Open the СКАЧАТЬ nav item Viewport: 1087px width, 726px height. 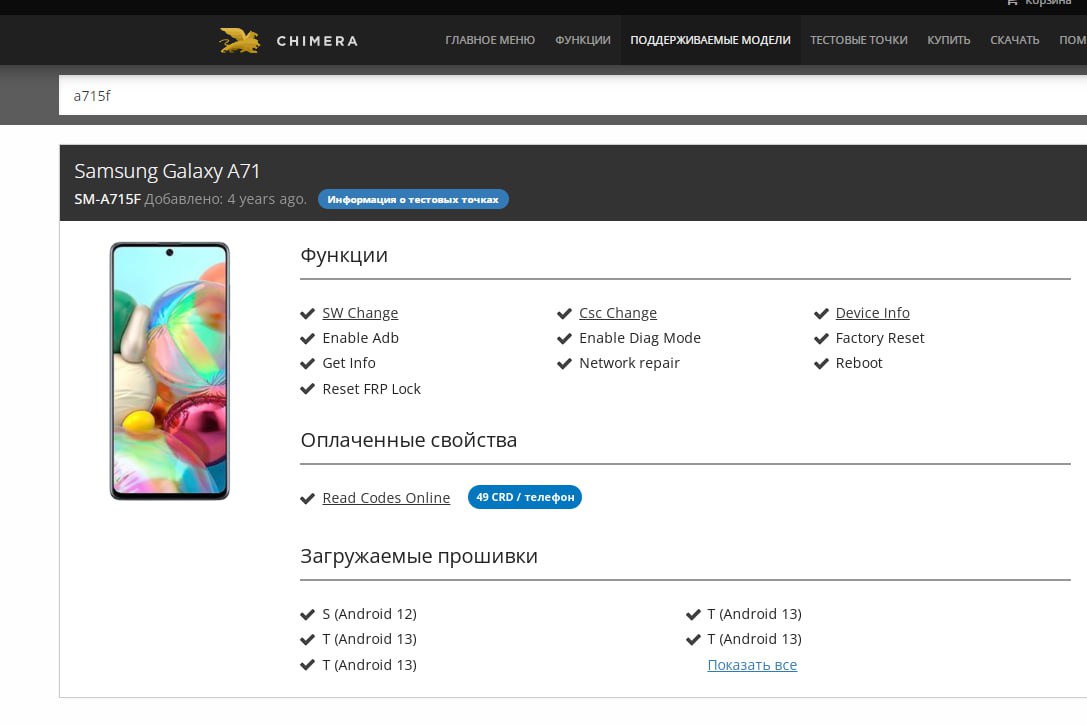[x=1015, y=40]
